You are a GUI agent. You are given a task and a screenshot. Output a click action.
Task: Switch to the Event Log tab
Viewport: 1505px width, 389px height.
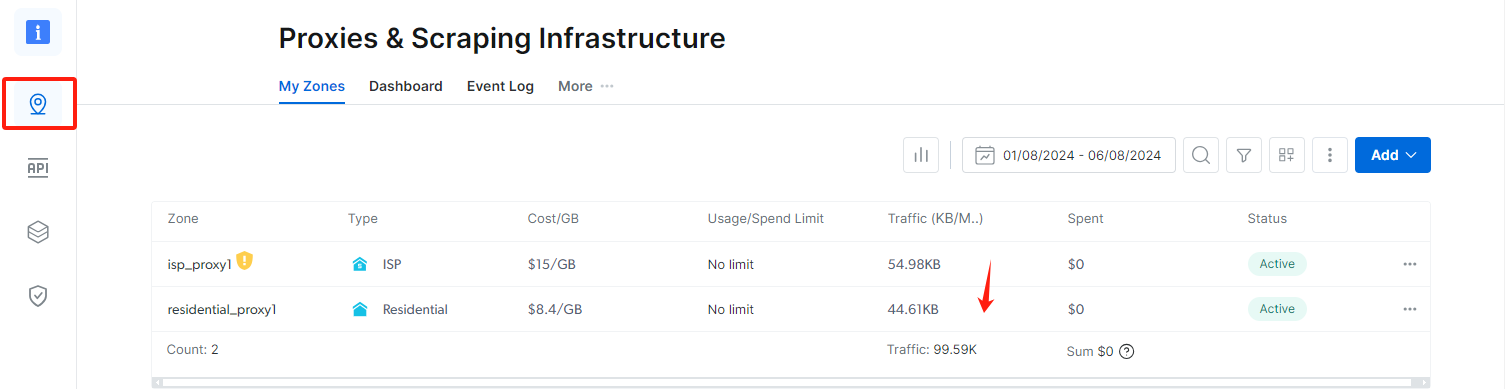(500, 86)
